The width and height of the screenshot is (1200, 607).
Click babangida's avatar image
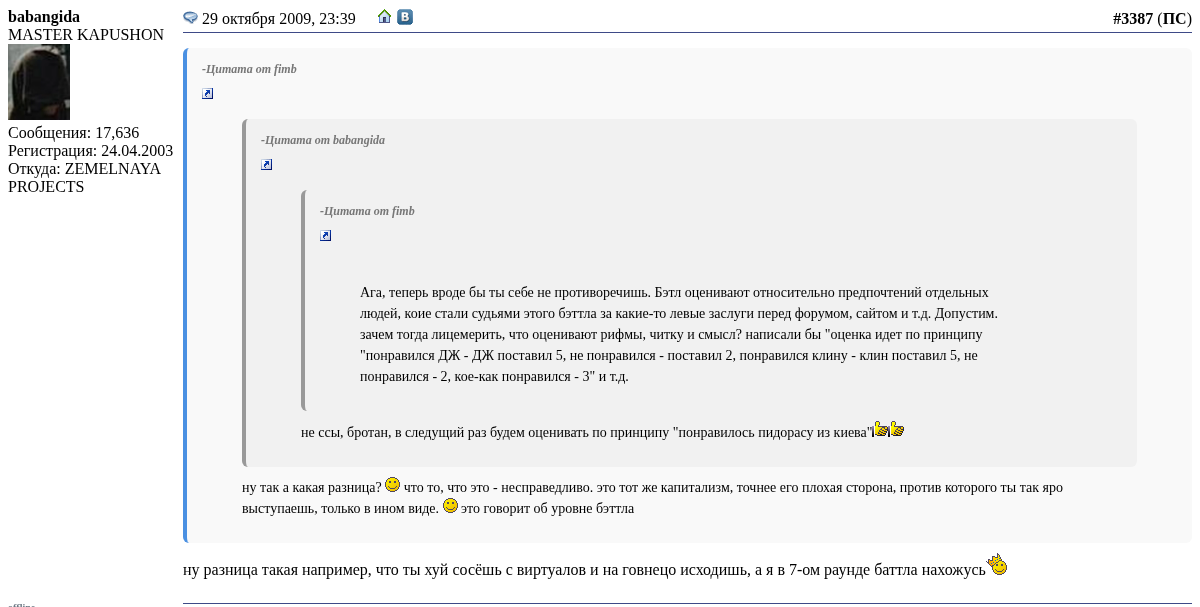pyautogui.click(x=39, y=82)
